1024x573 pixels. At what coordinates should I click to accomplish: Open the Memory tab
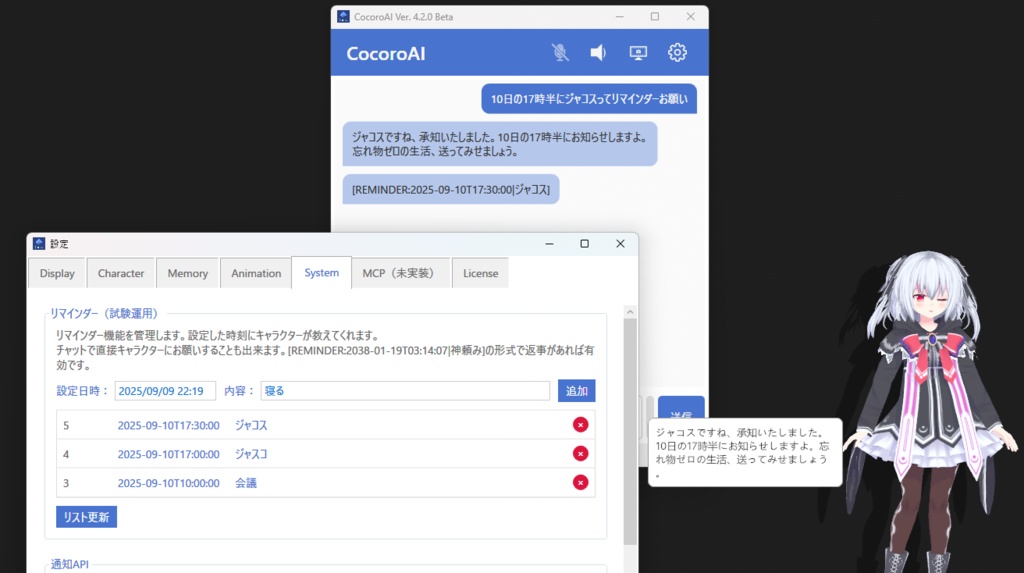click(x=187, y=273)
